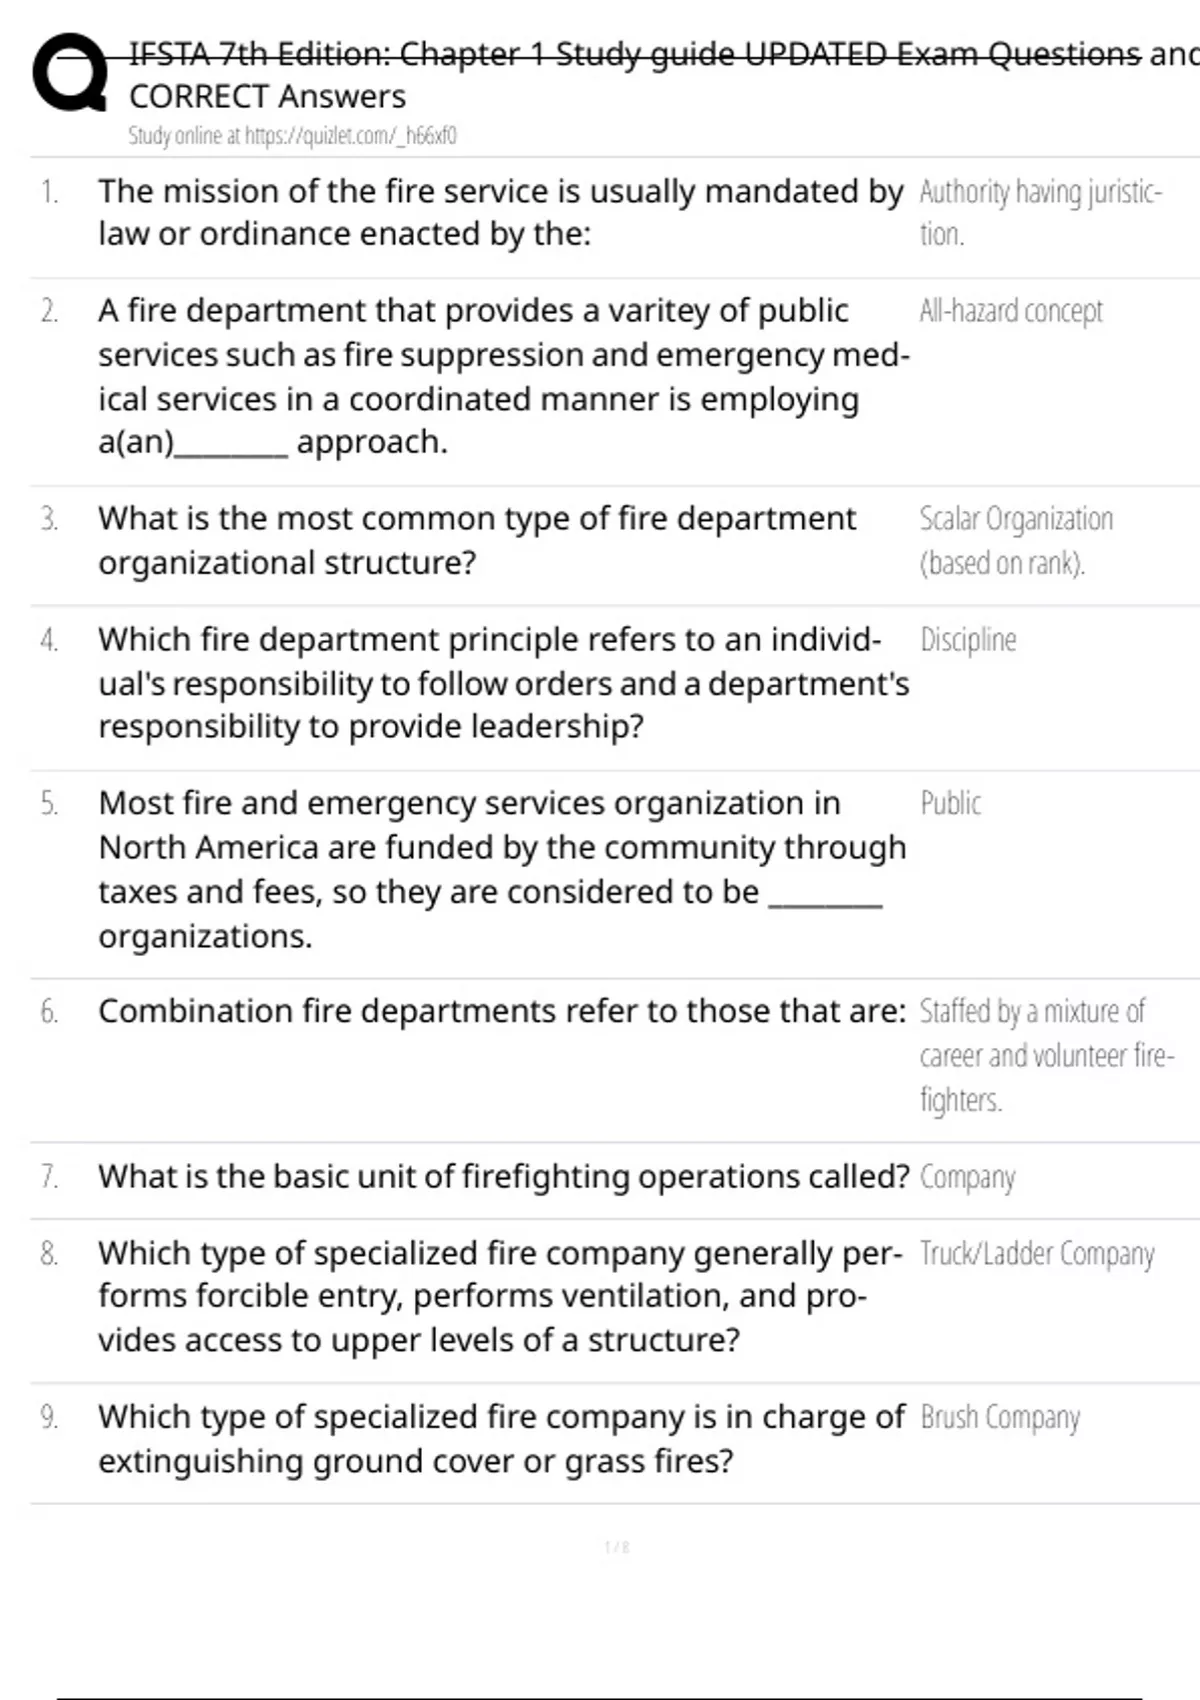Select question 6 about combination fire departments

pos(501,1012)
